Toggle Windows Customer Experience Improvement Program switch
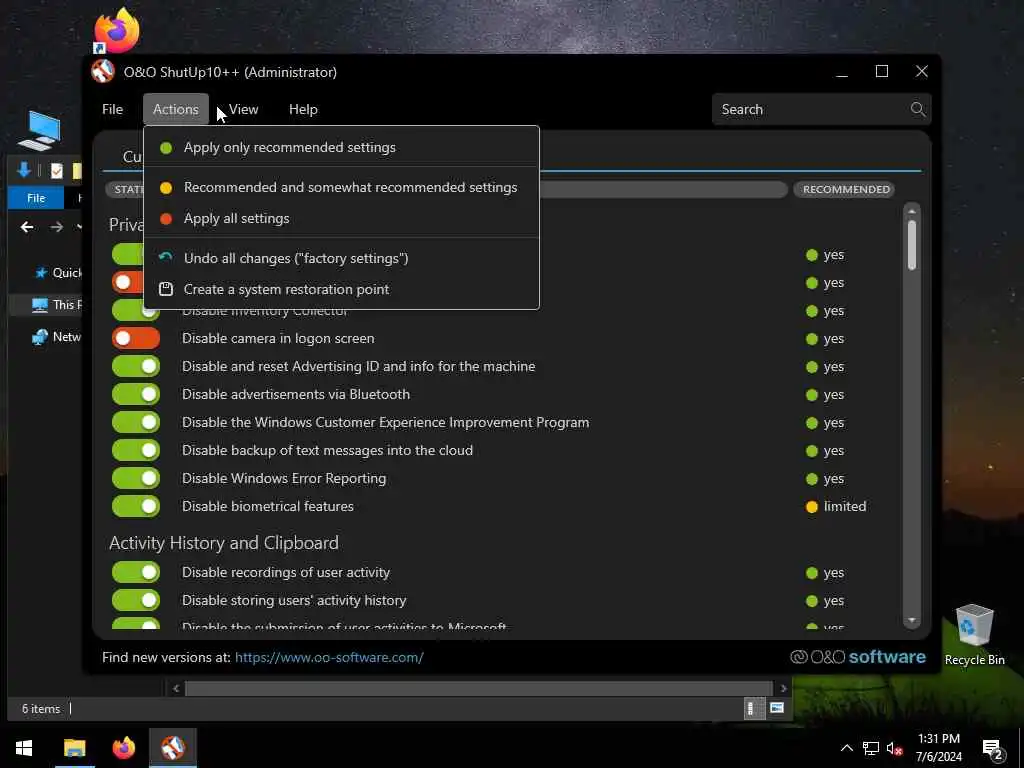1024x768 pixels. click(136, 423)
